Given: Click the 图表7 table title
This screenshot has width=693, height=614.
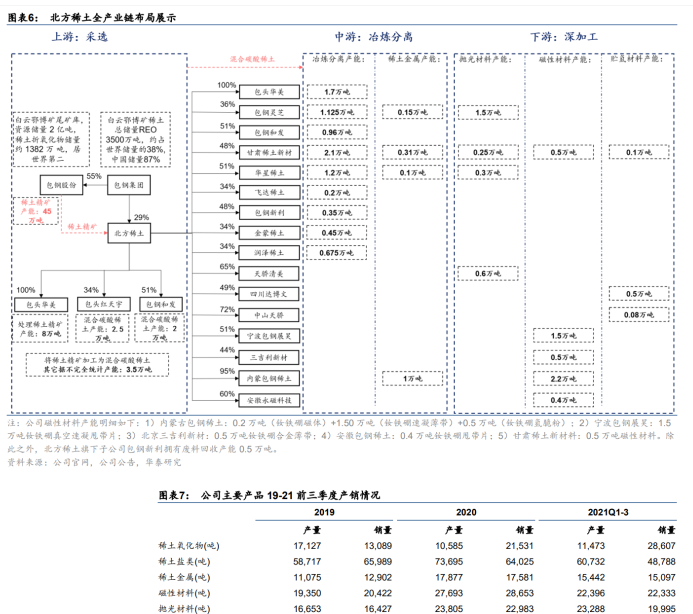Looking at the screenshot, I should pos(269,495).
